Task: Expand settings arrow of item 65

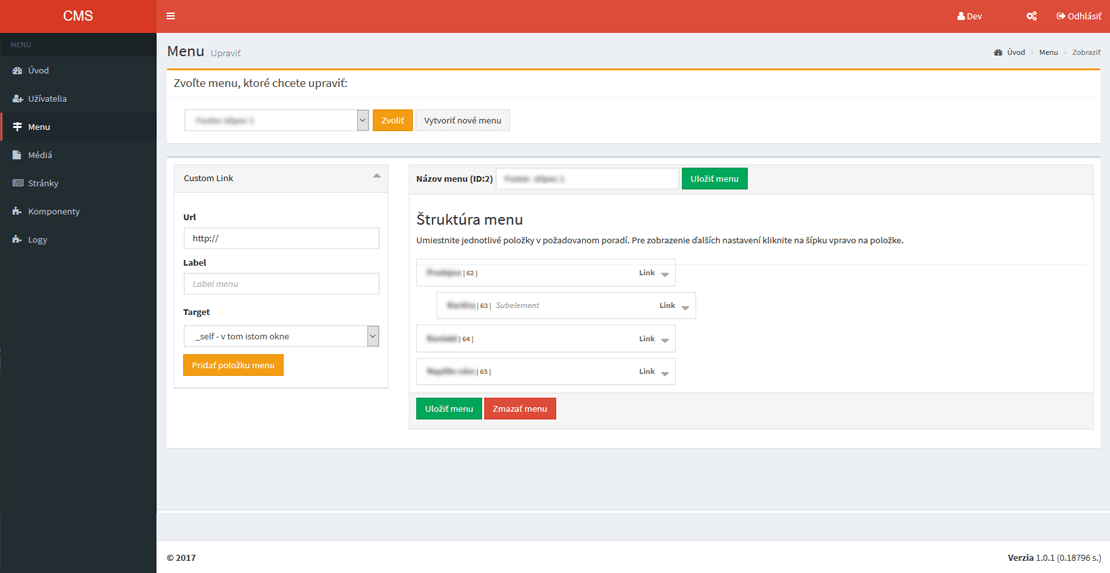Action: pos(665,374)
